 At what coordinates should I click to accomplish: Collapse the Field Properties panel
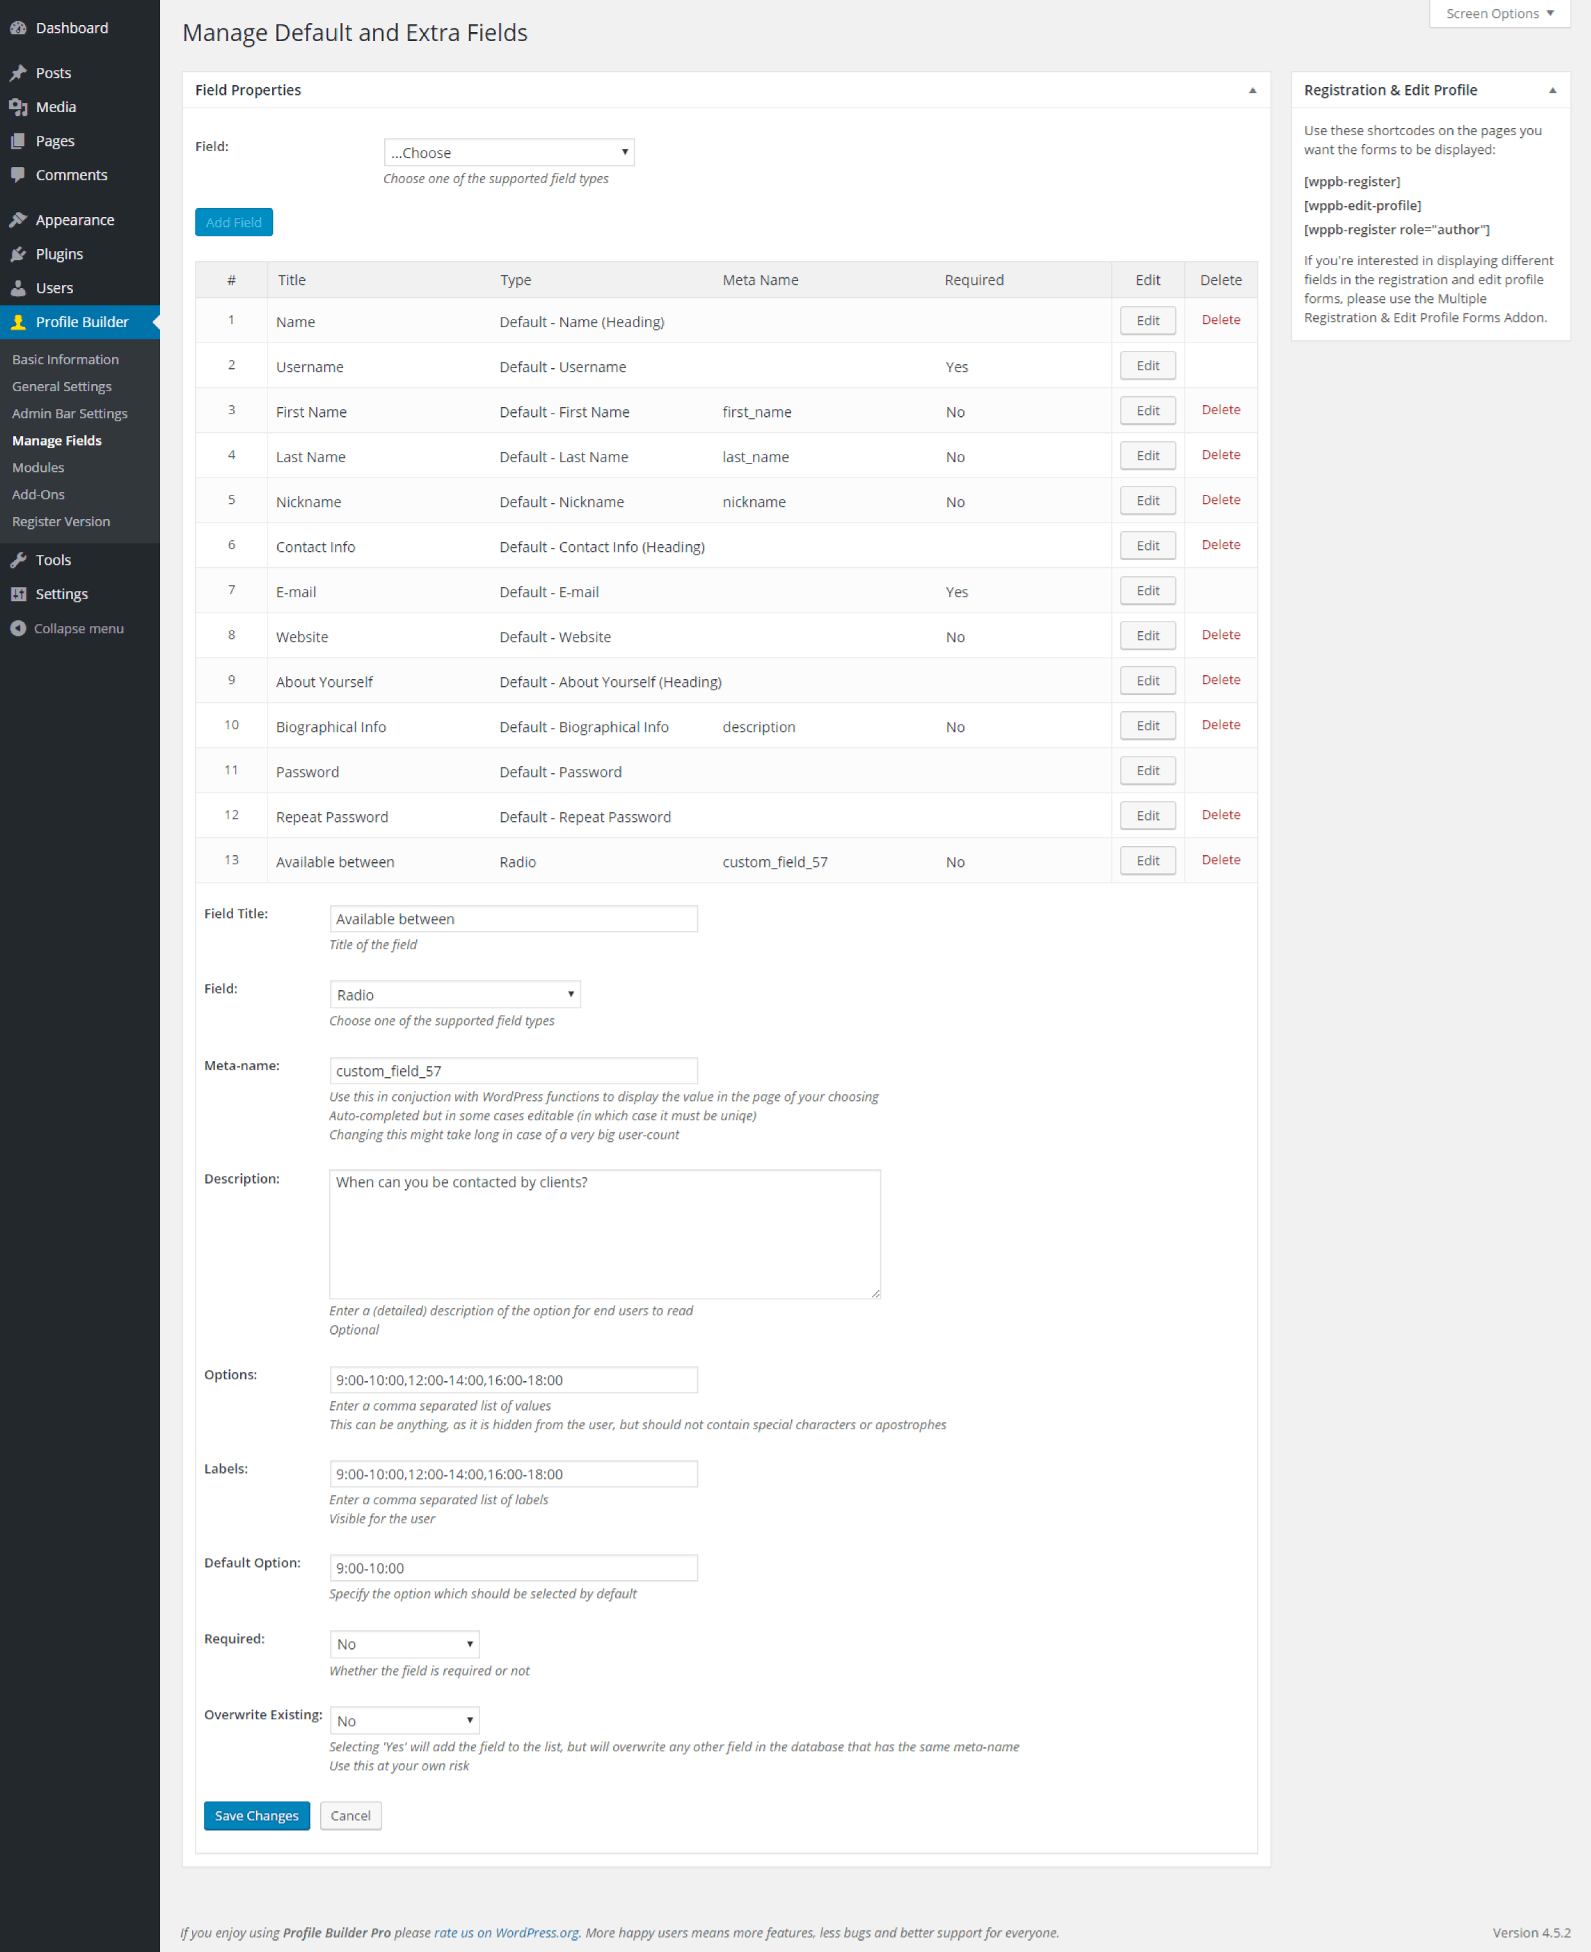1252,90
